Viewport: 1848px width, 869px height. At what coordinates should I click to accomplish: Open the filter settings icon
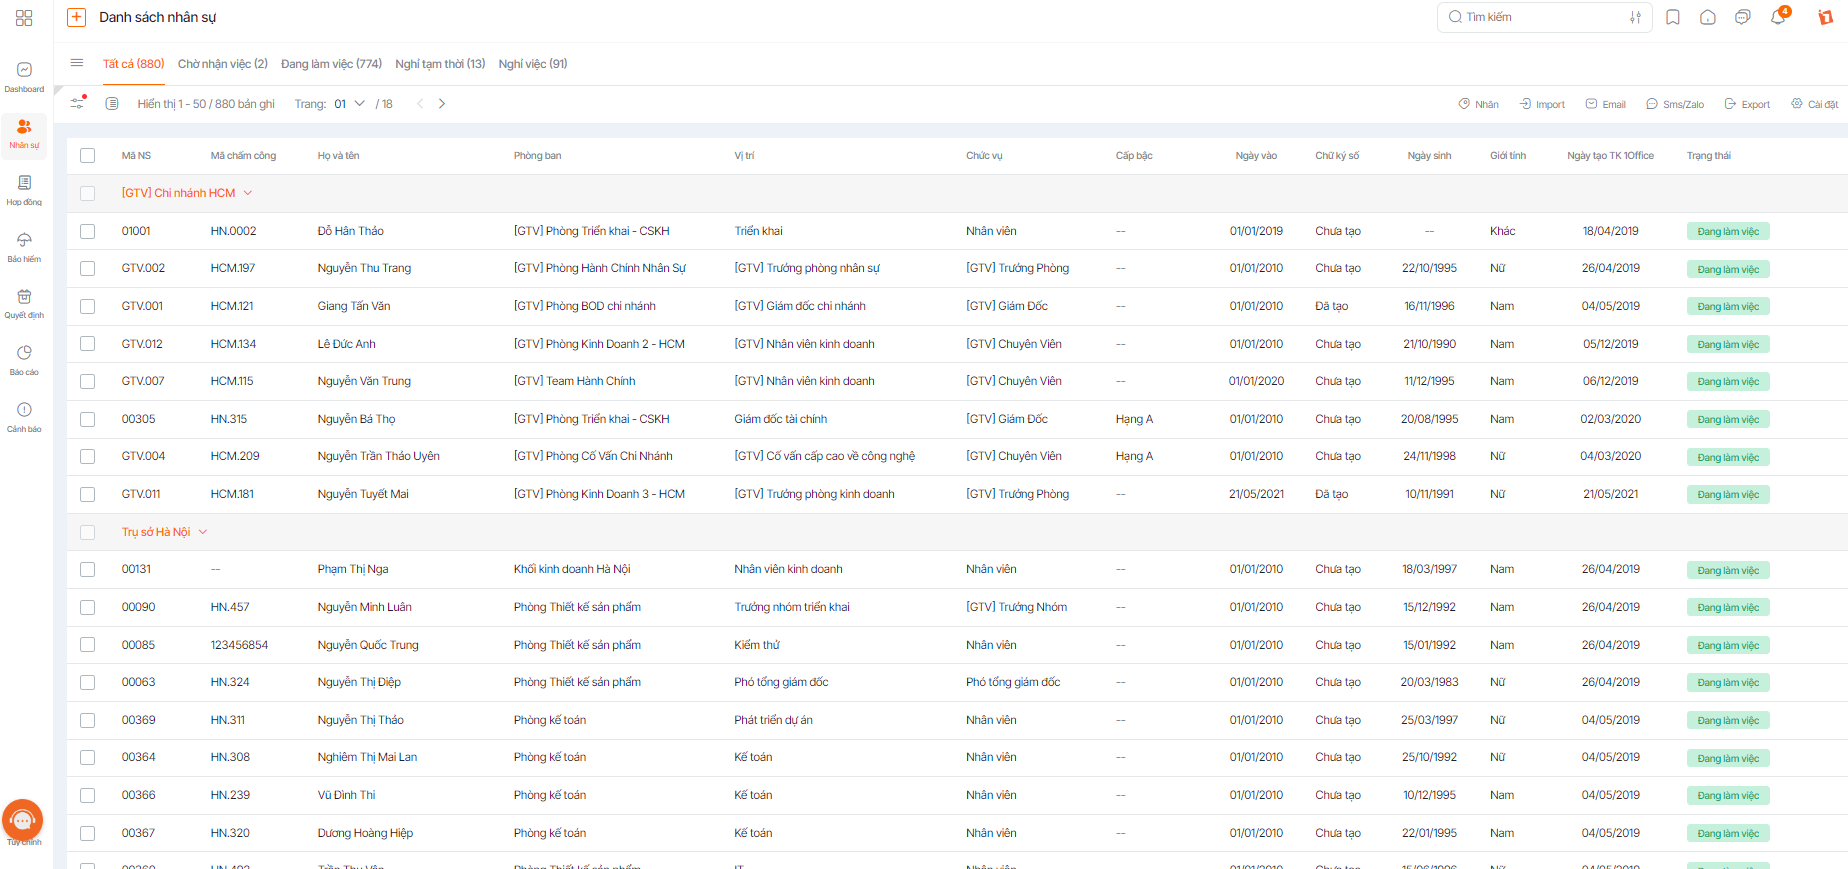(77, 103)
